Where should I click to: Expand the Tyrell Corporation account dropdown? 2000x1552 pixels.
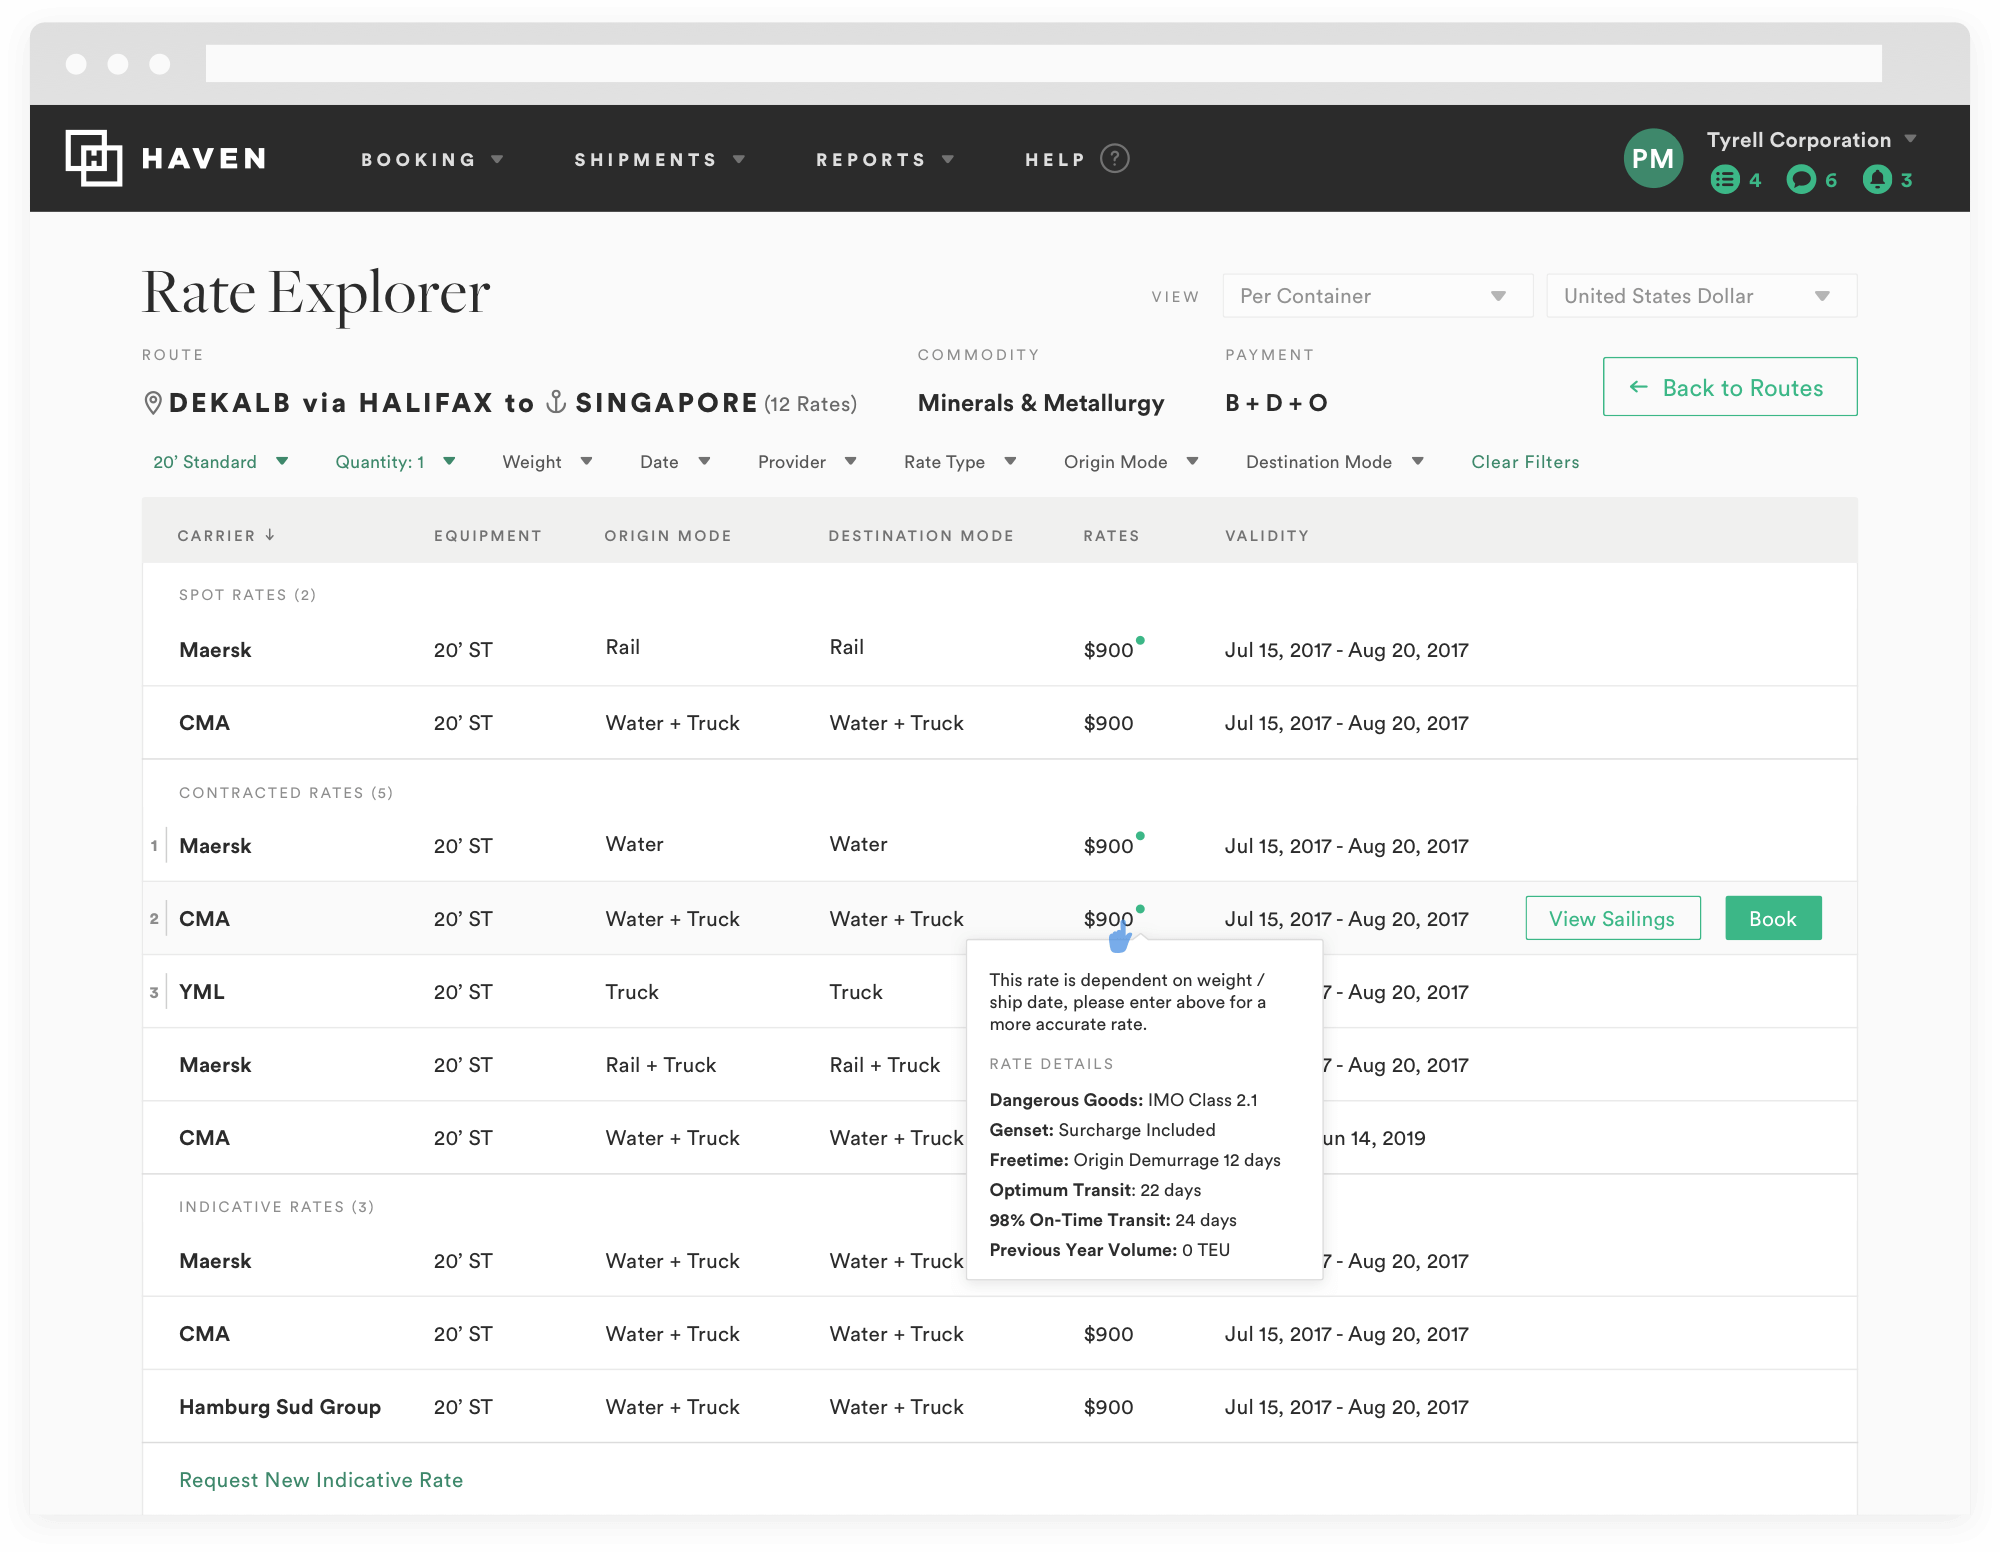1810,140
